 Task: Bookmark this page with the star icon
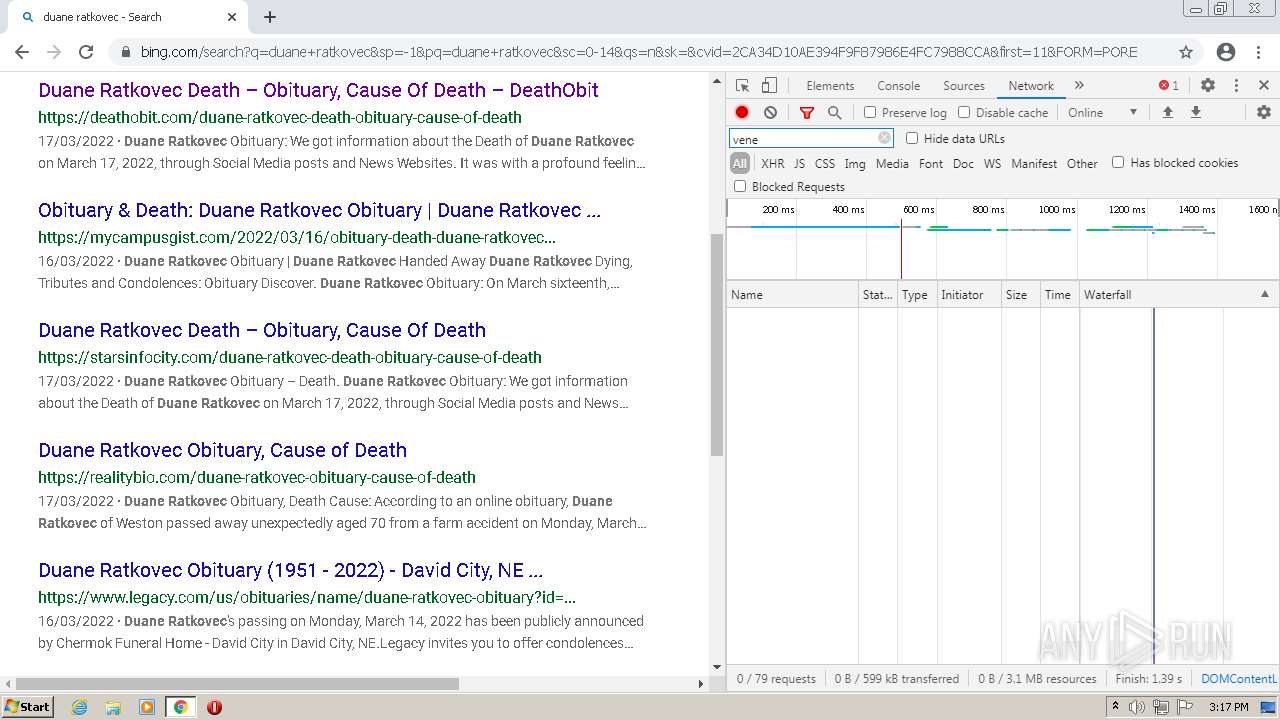(1186, 52)
